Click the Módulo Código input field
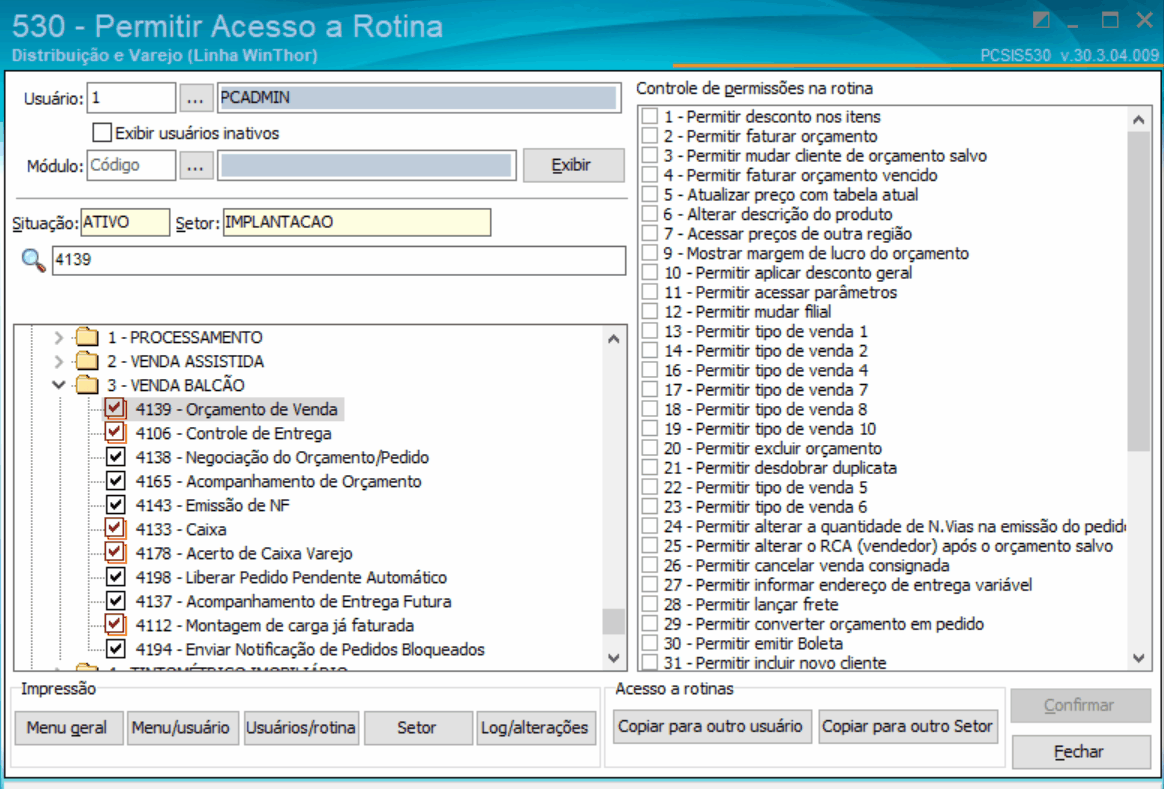 point(131,166)
